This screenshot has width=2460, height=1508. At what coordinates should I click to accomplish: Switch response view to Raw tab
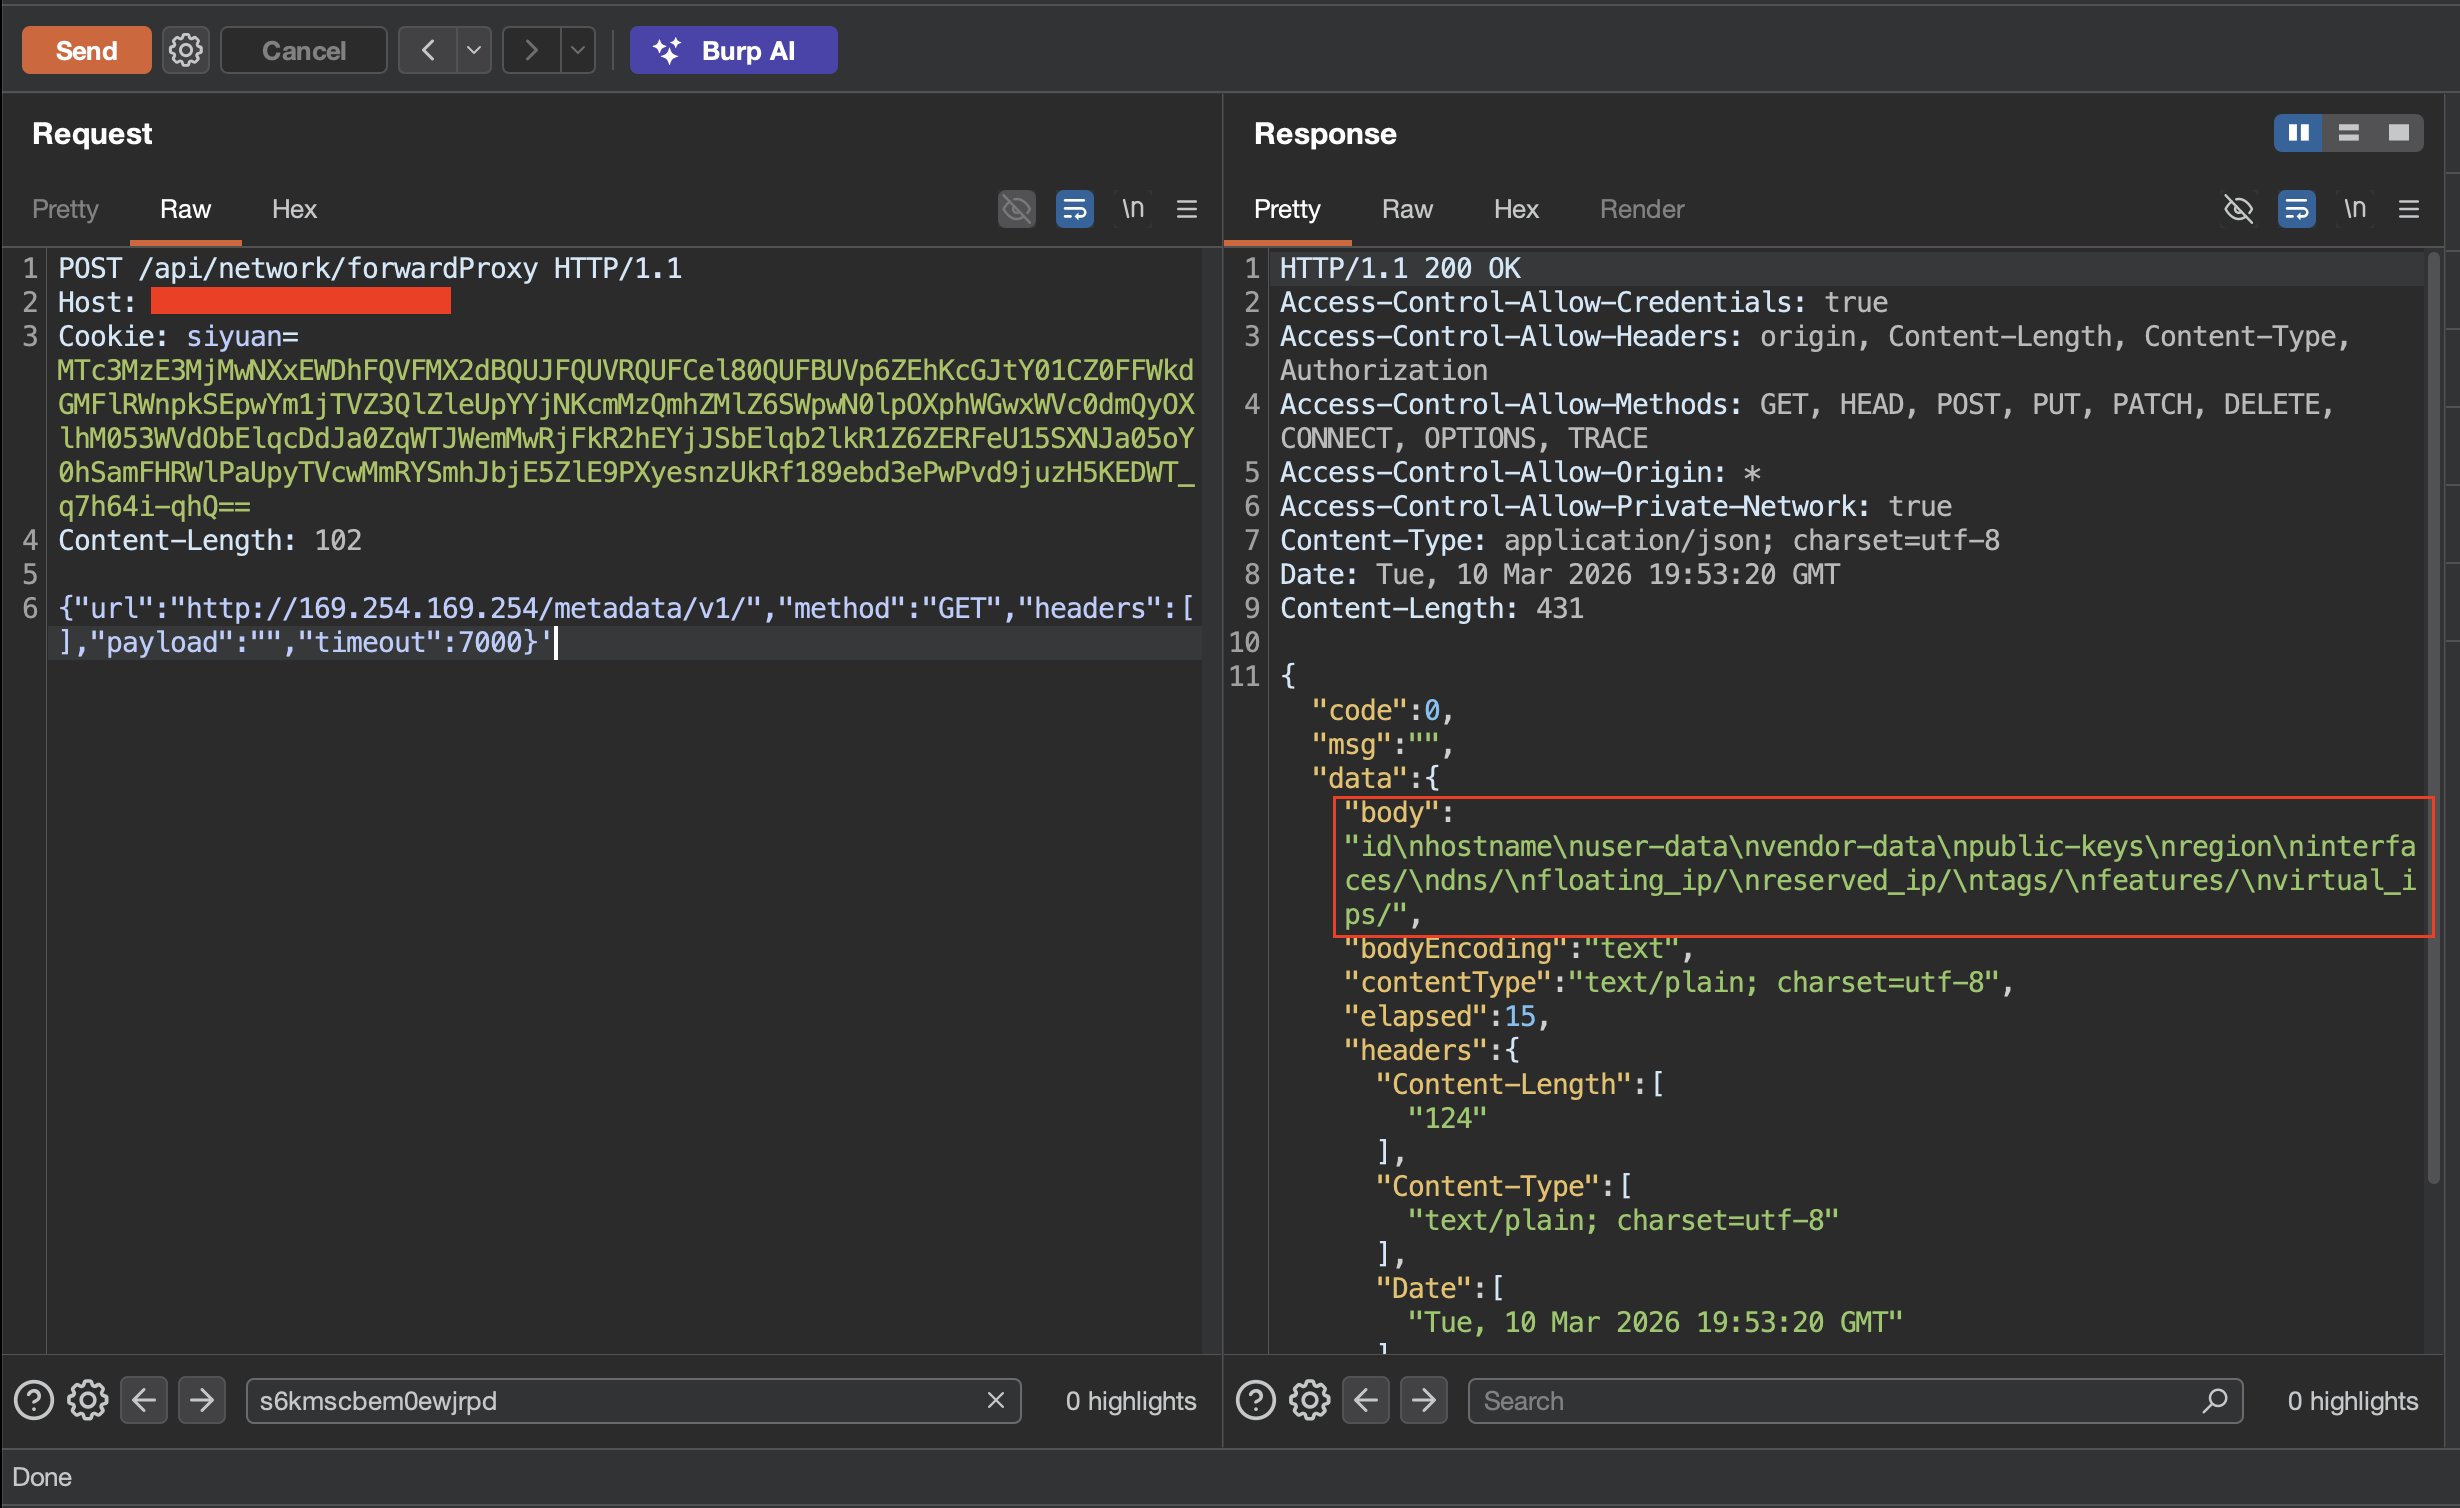(1407, 209)
